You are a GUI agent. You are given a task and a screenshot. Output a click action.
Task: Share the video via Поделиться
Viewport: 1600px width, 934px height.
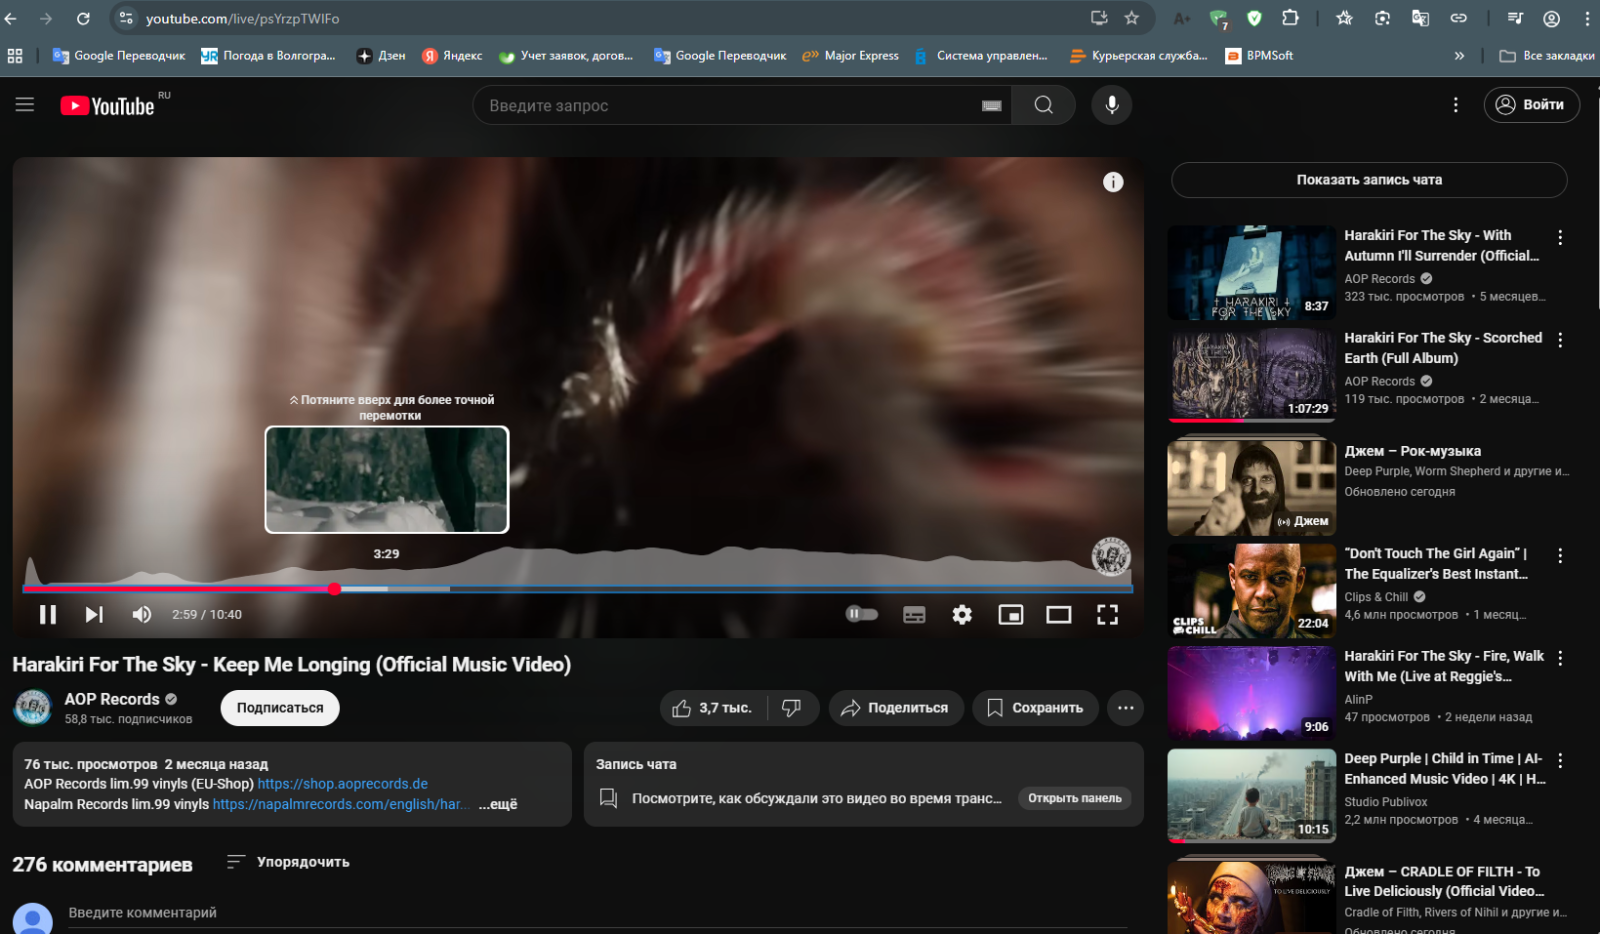pos(896,708)
